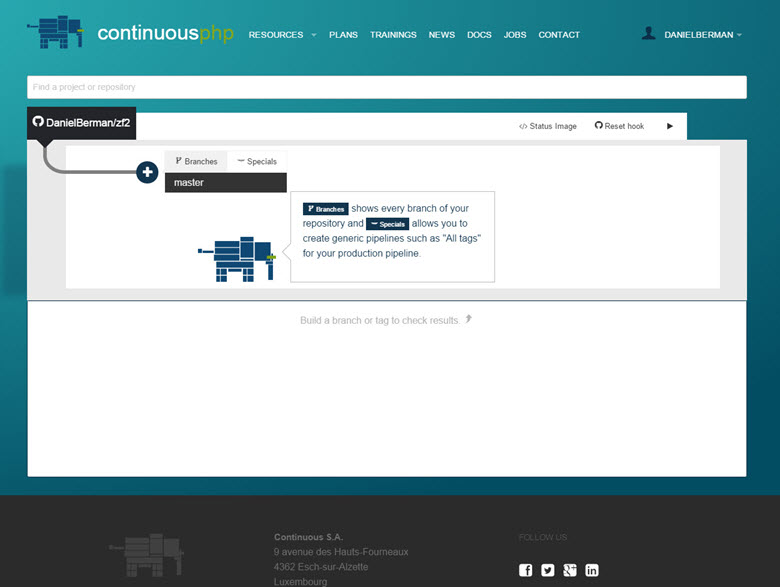Viewport: 780px width, 587px height.
Task: Click the plus button to add pipeline
Action: point(147,172)
